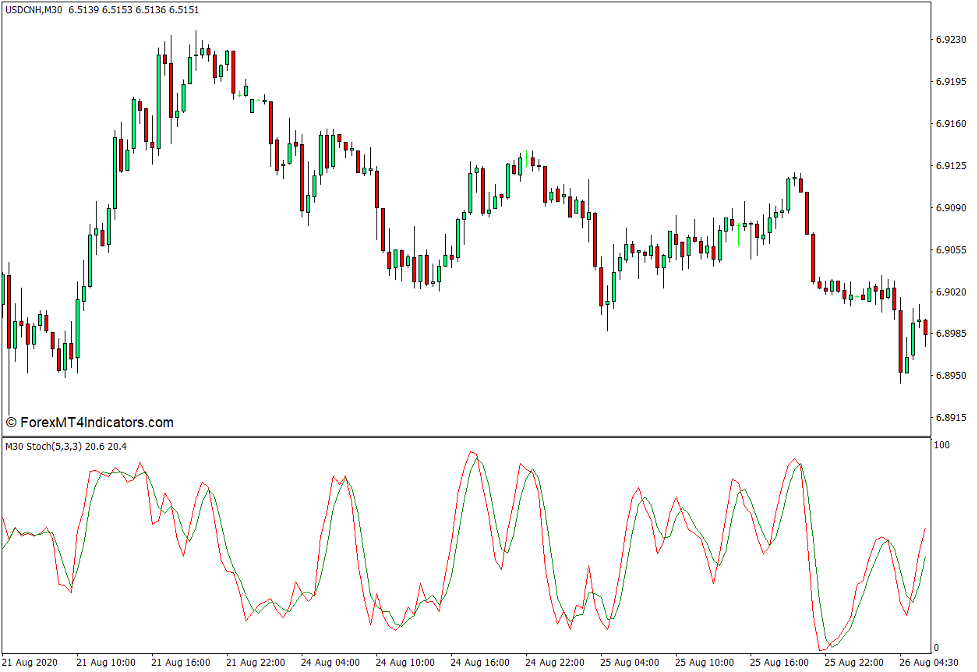Click the stochastic scale 0 level label
The image size is (977, 672).
tap(936, 648)
